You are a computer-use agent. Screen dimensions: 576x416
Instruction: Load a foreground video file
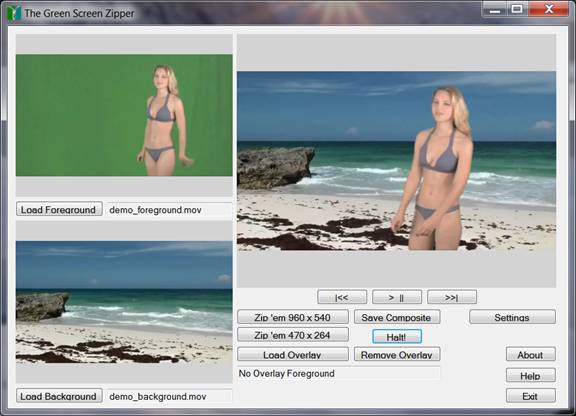(59, 209)
